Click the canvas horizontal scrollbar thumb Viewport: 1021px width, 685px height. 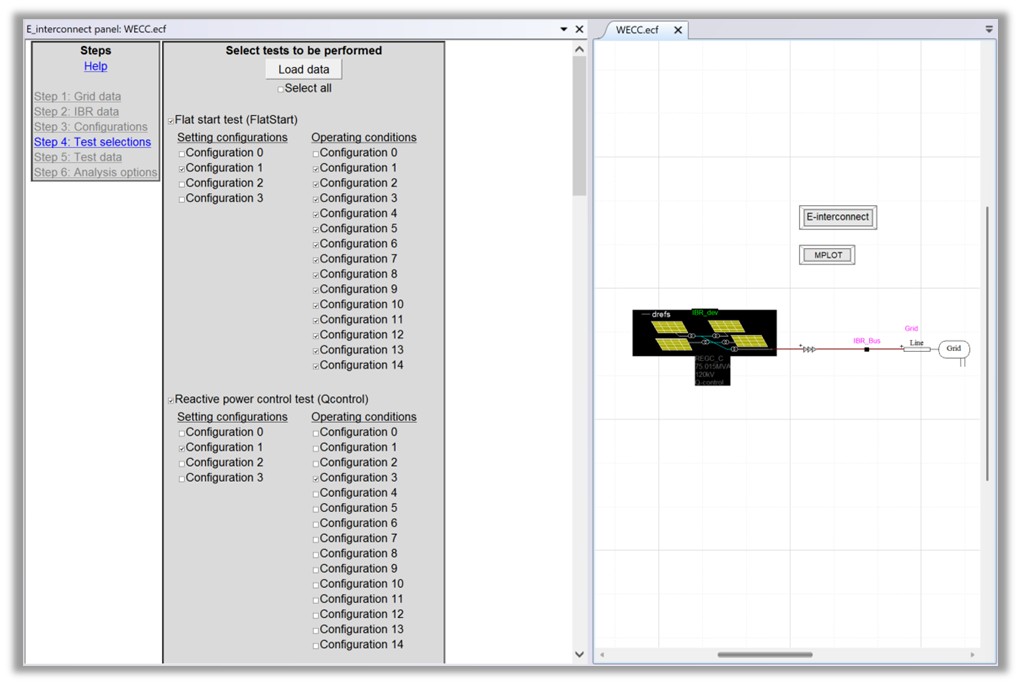(765, 655)
